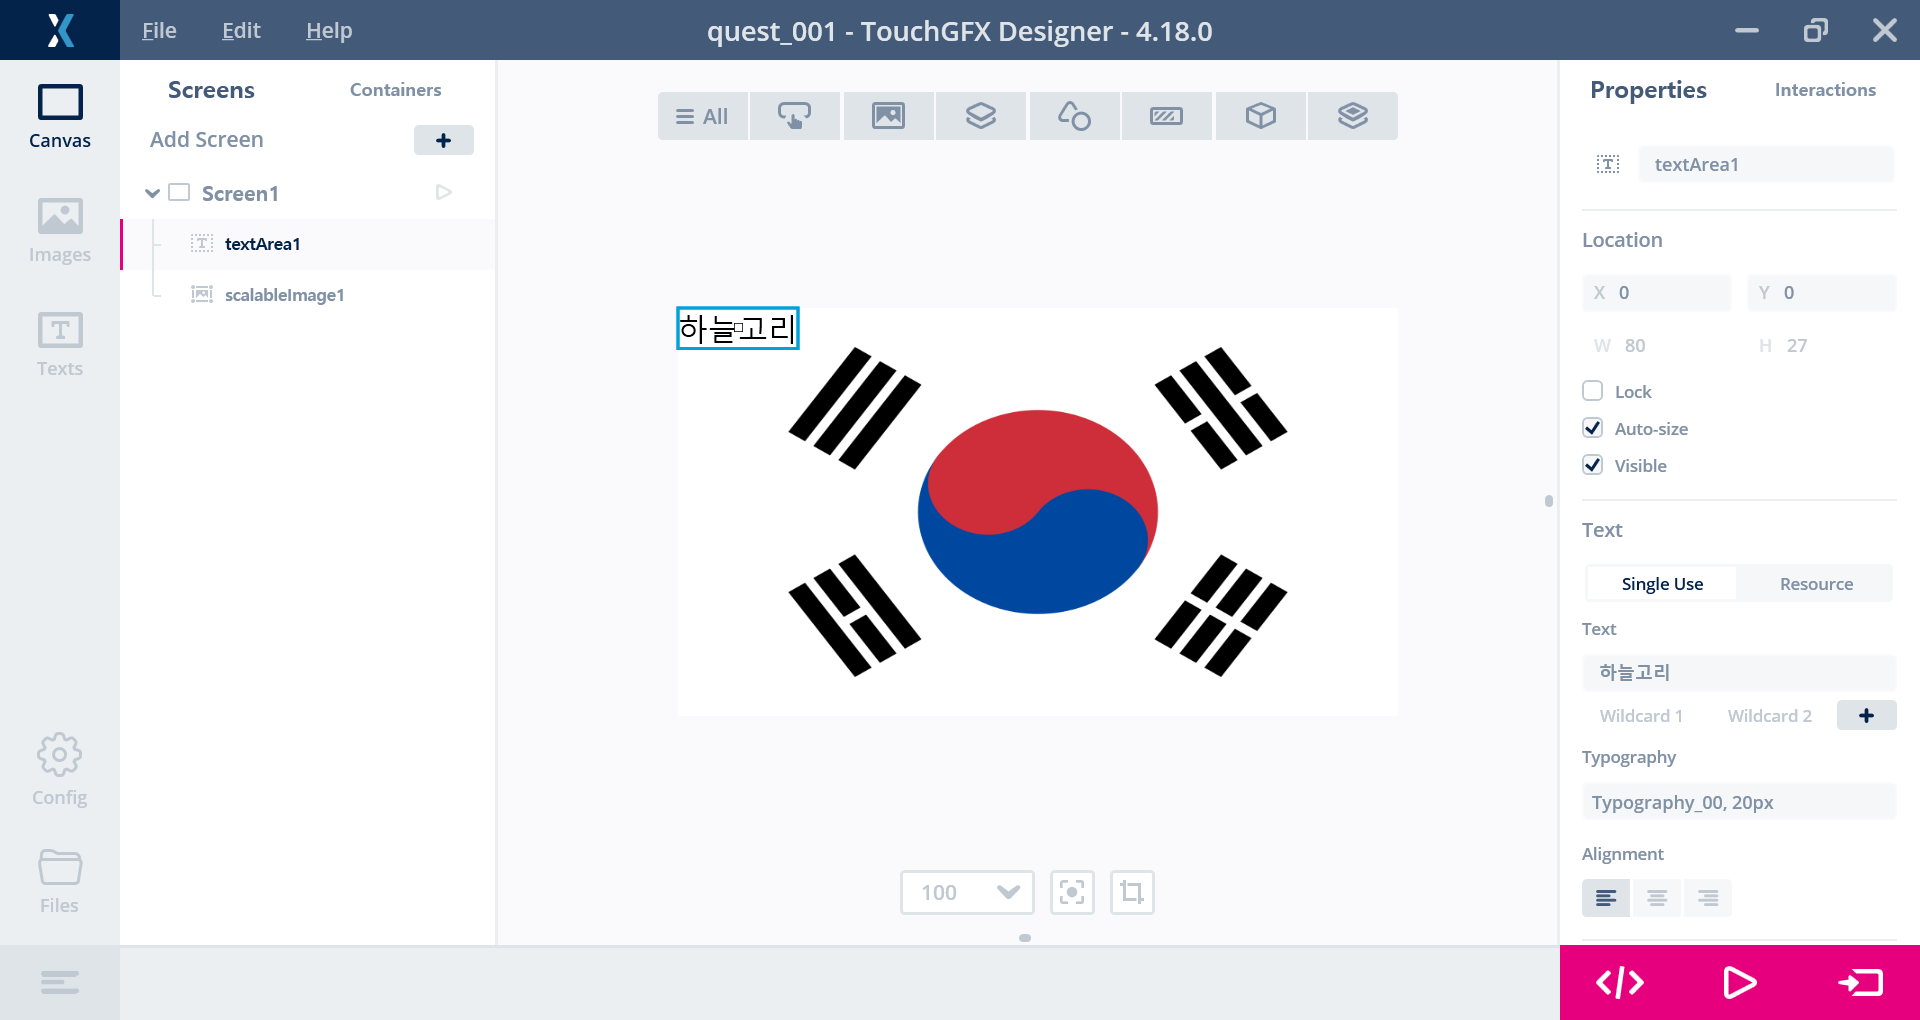Switch to the Screens tab

(211, 90)
